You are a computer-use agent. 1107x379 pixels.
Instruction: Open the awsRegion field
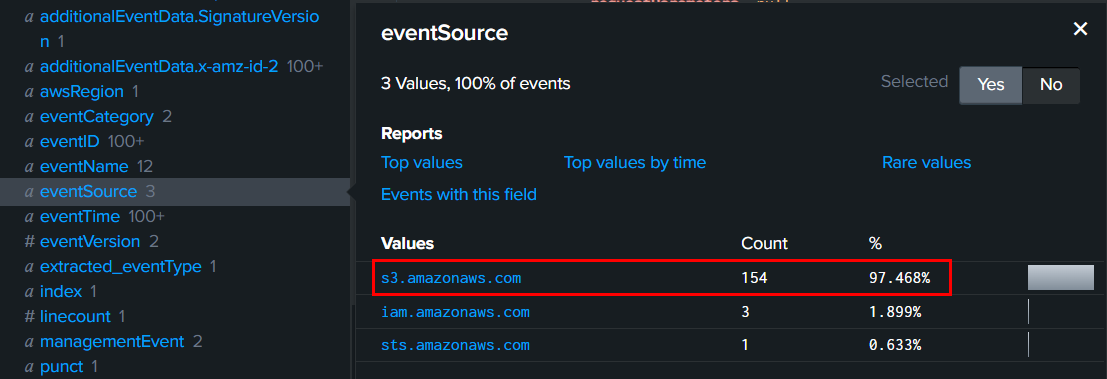click(82, 92)
